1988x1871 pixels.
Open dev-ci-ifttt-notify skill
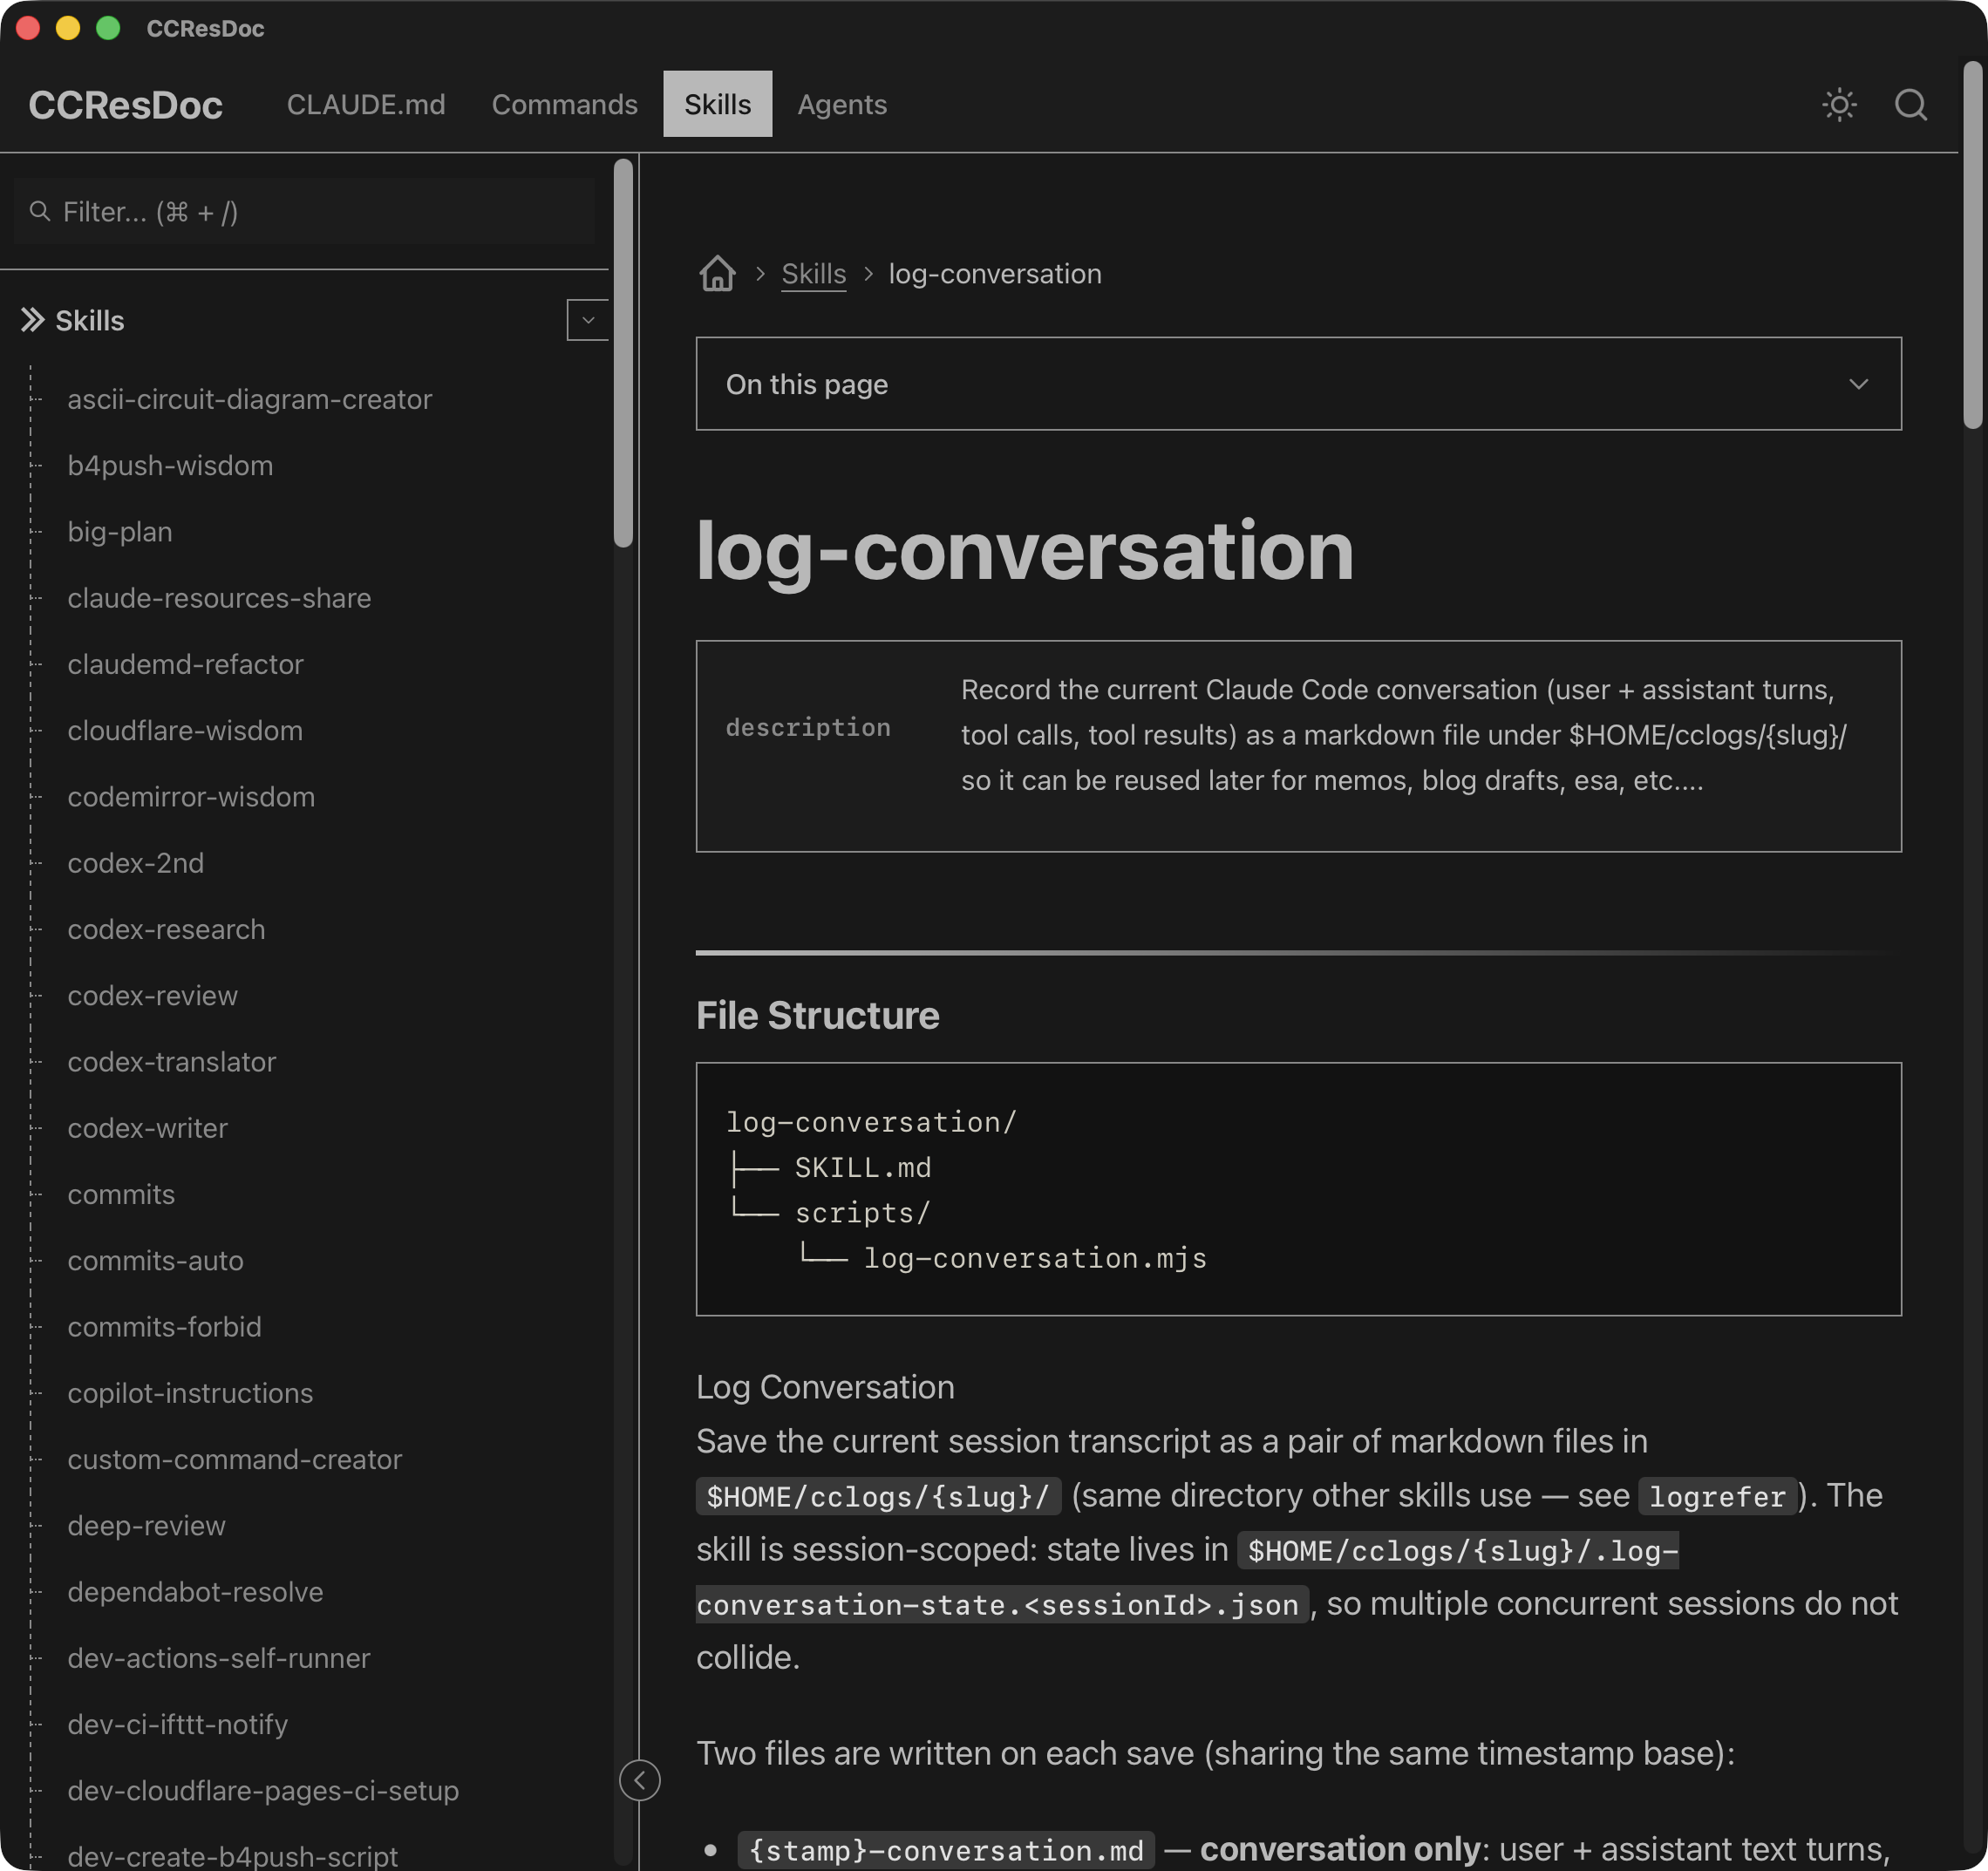click(178, 1724)
